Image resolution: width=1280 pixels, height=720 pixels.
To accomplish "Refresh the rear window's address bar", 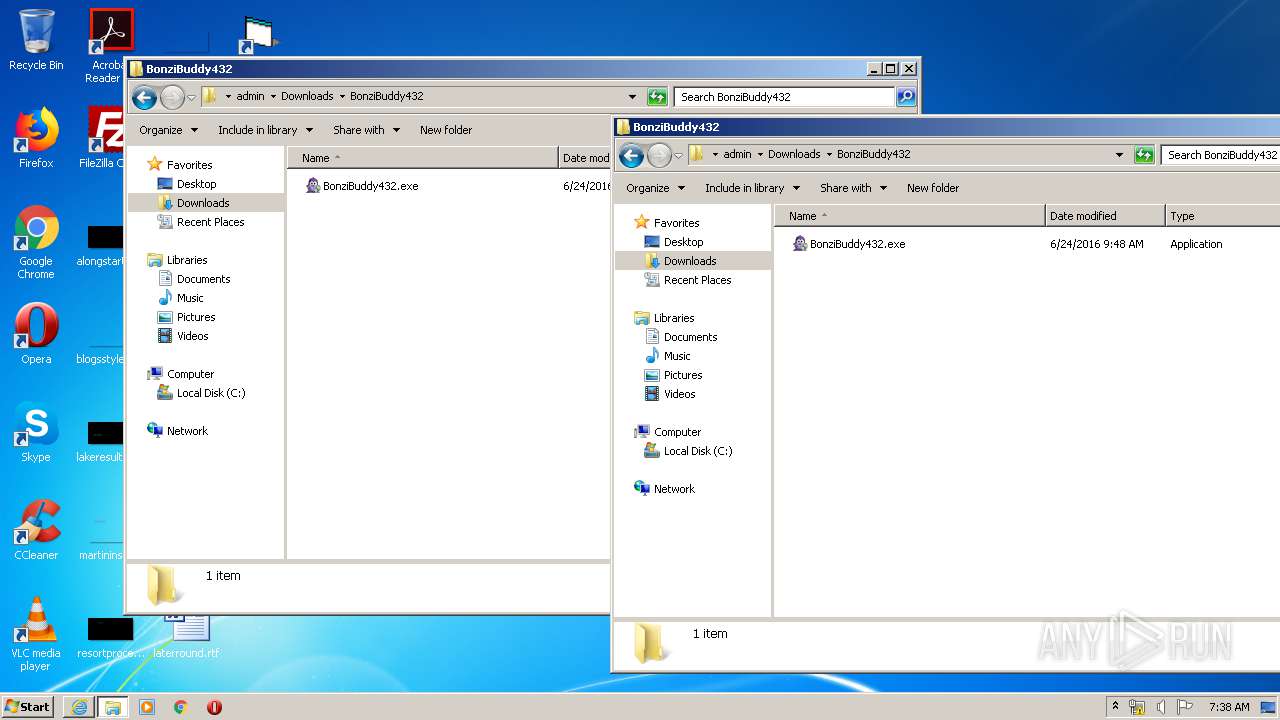I will pyautogui.click(x=657, y=97).
